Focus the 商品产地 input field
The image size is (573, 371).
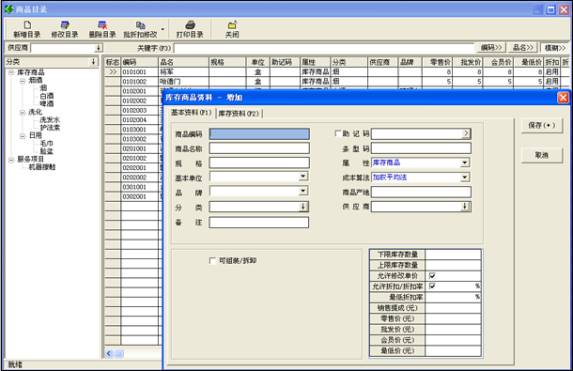(x=421, y=192)
